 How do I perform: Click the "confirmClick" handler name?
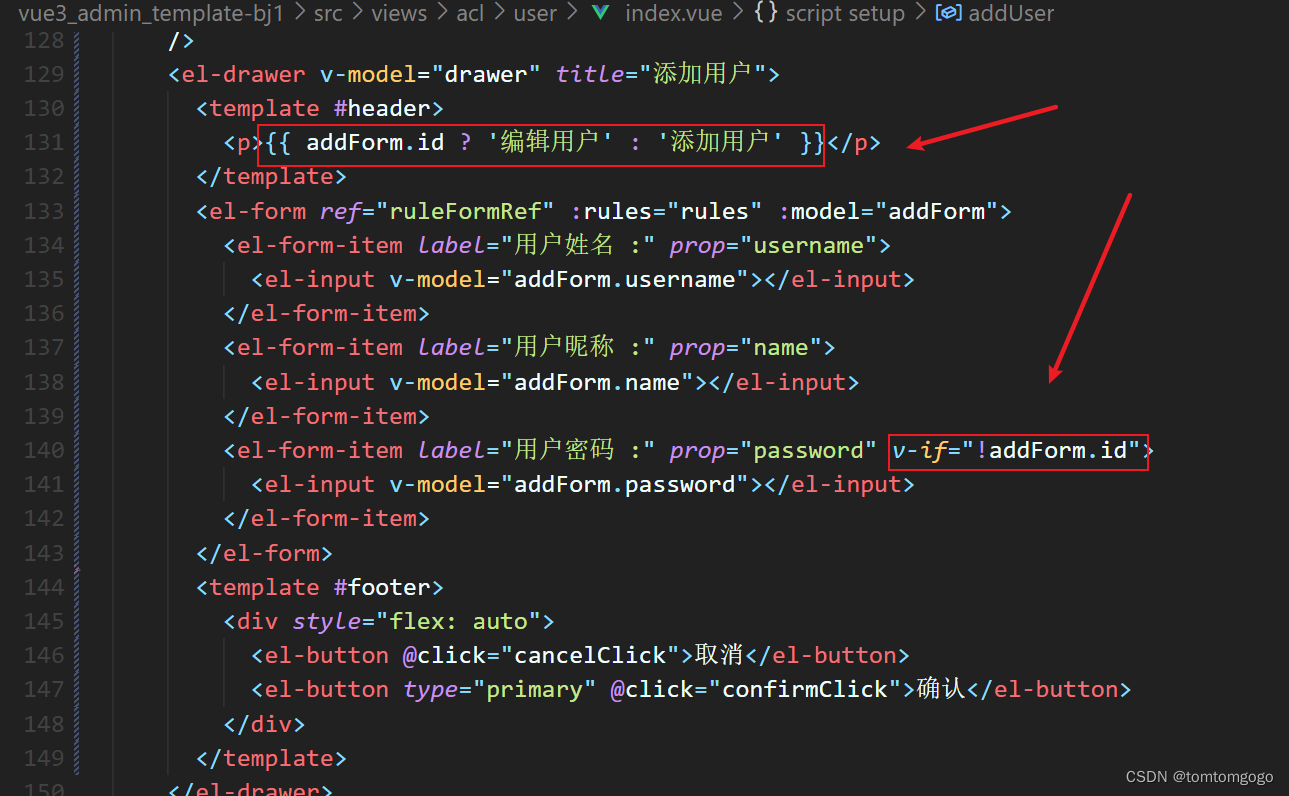(x=805, y=690)
